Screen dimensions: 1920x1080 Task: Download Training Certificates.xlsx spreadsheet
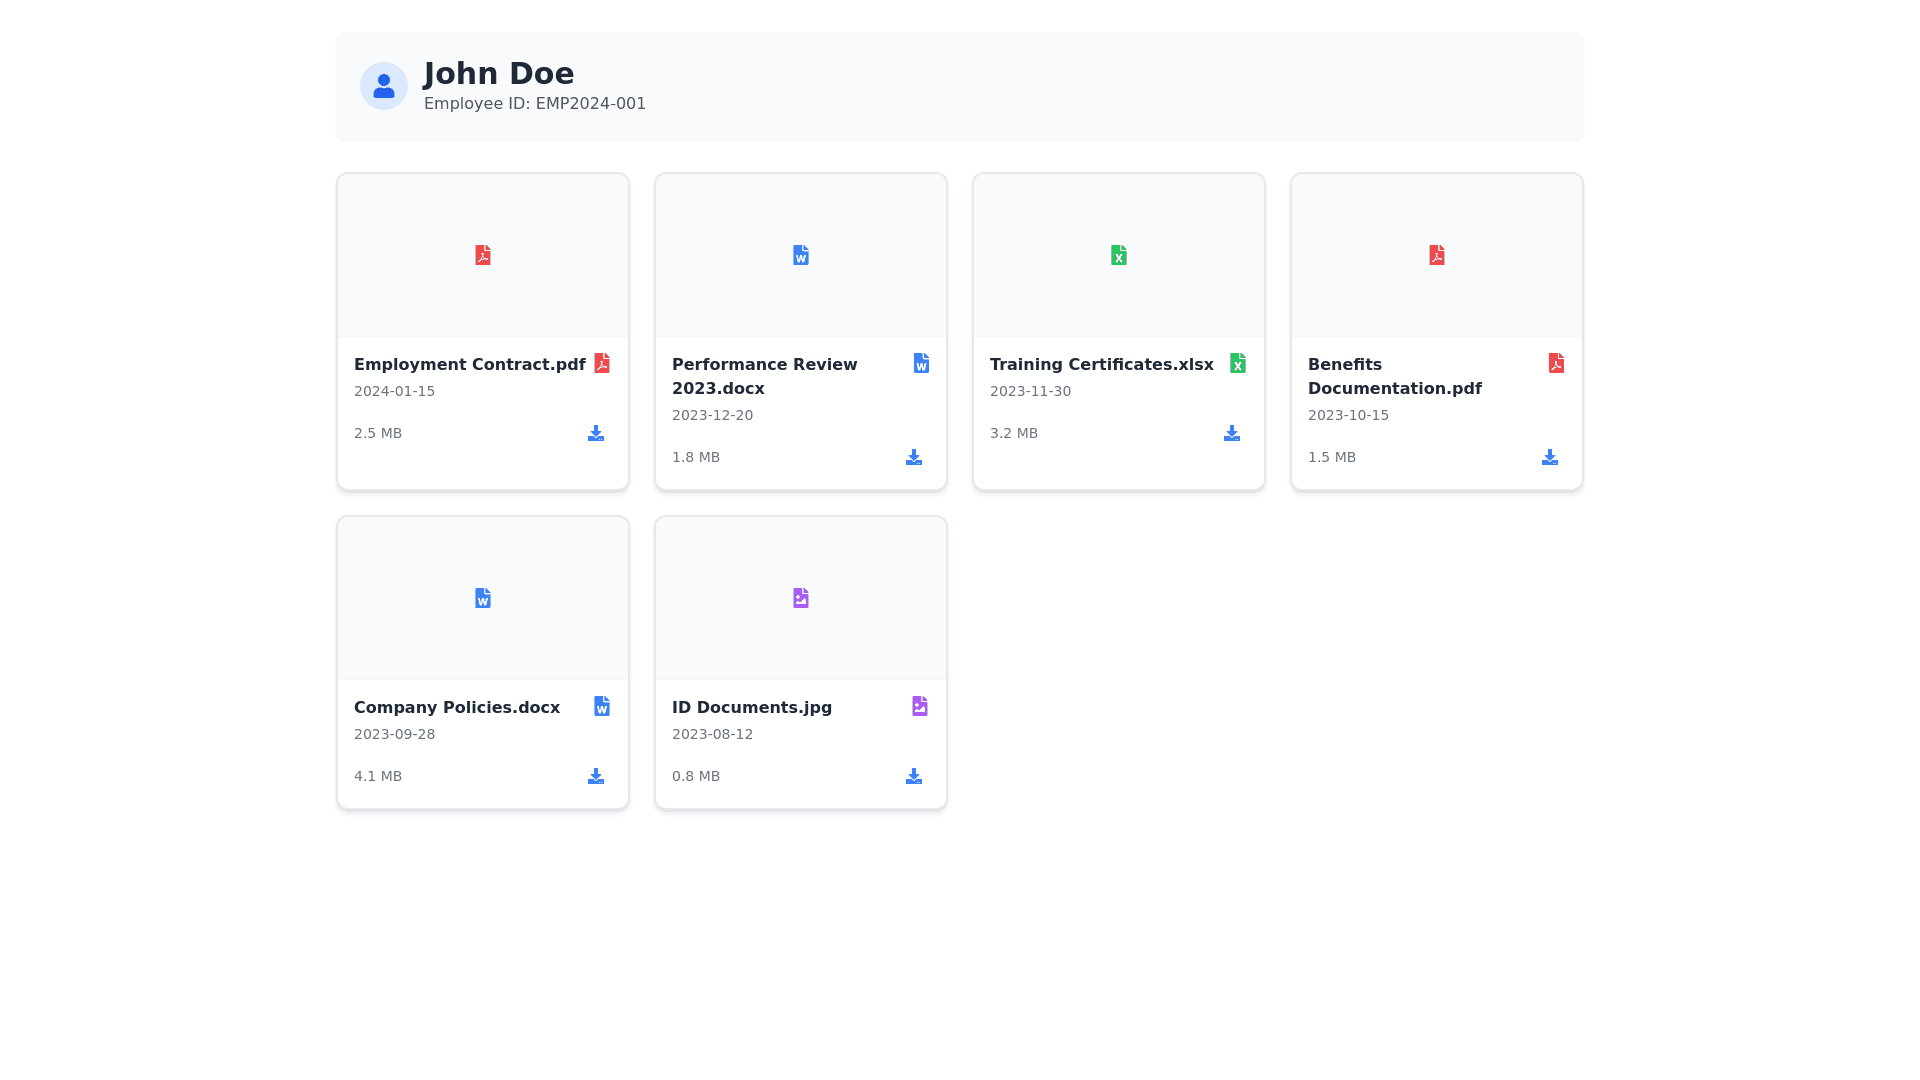pyautogui.click(x=1232, y=433)
